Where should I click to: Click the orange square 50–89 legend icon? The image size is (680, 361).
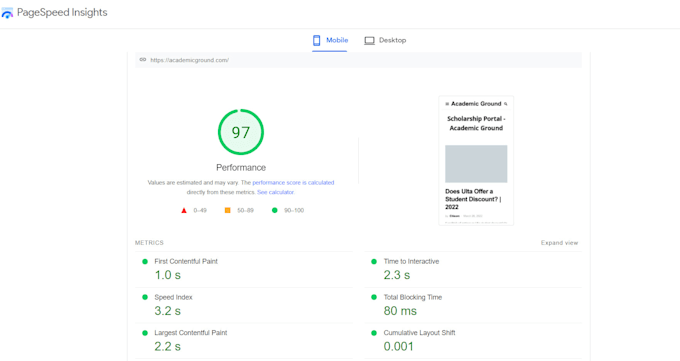(227, 210)
